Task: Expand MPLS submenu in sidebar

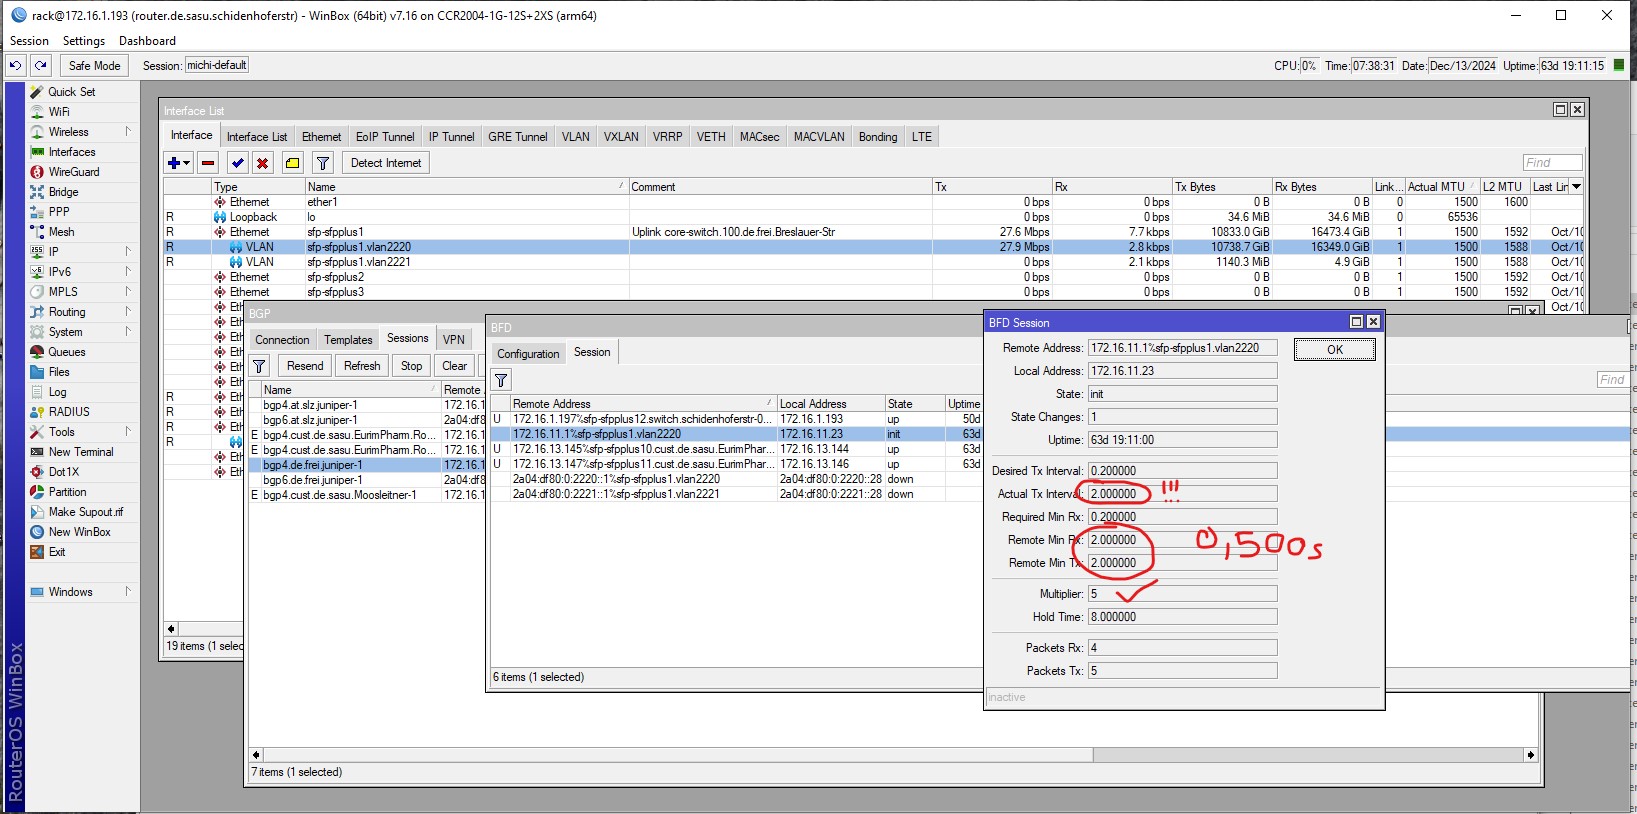Action: (128, 291)
